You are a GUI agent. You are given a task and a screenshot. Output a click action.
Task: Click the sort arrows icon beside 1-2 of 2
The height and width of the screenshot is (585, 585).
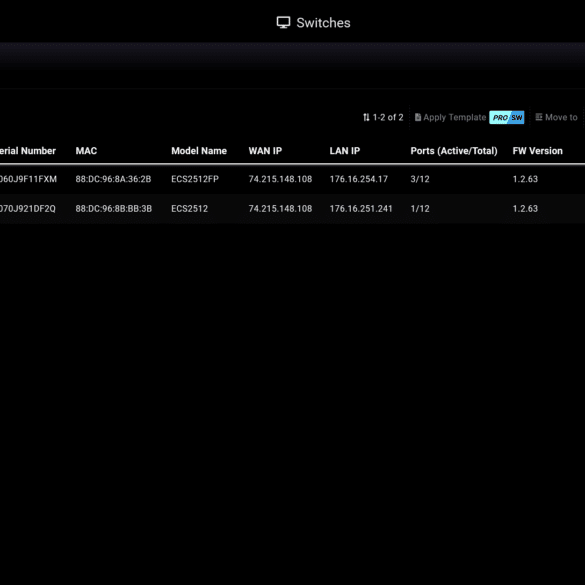pyautogui.click(x=366, y=118)
